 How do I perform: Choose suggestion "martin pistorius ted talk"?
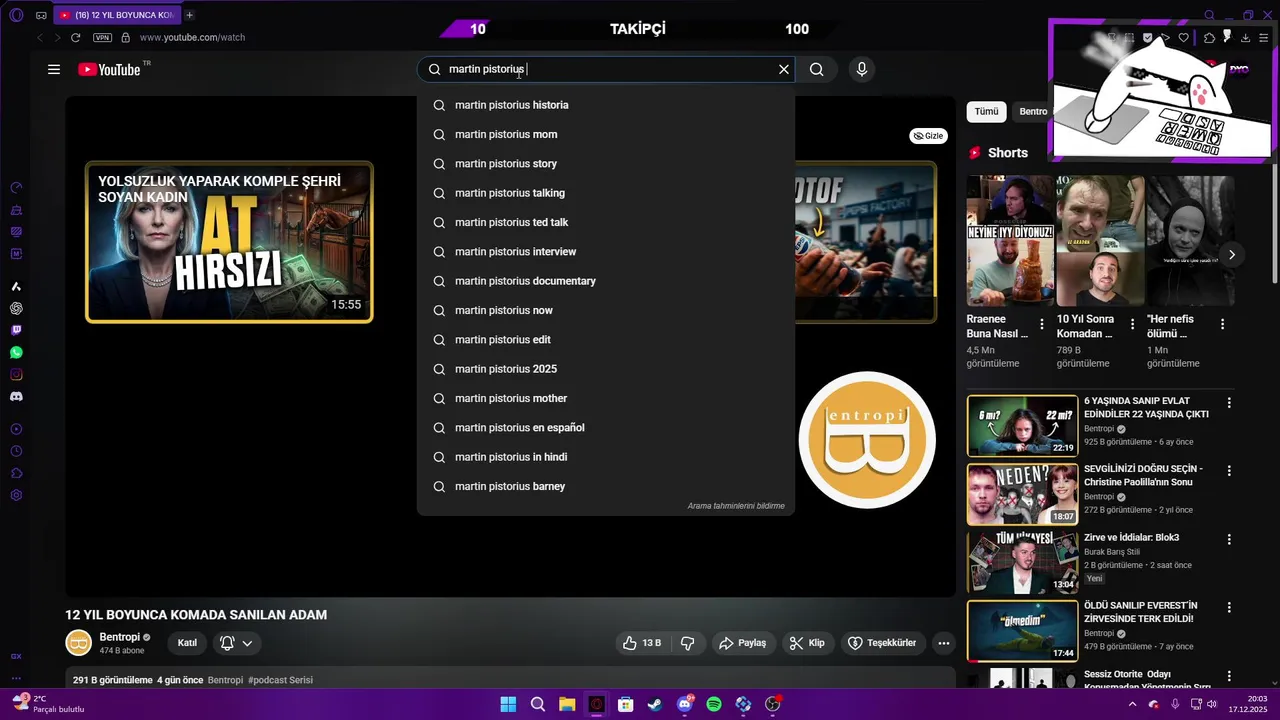coord(606,222)
